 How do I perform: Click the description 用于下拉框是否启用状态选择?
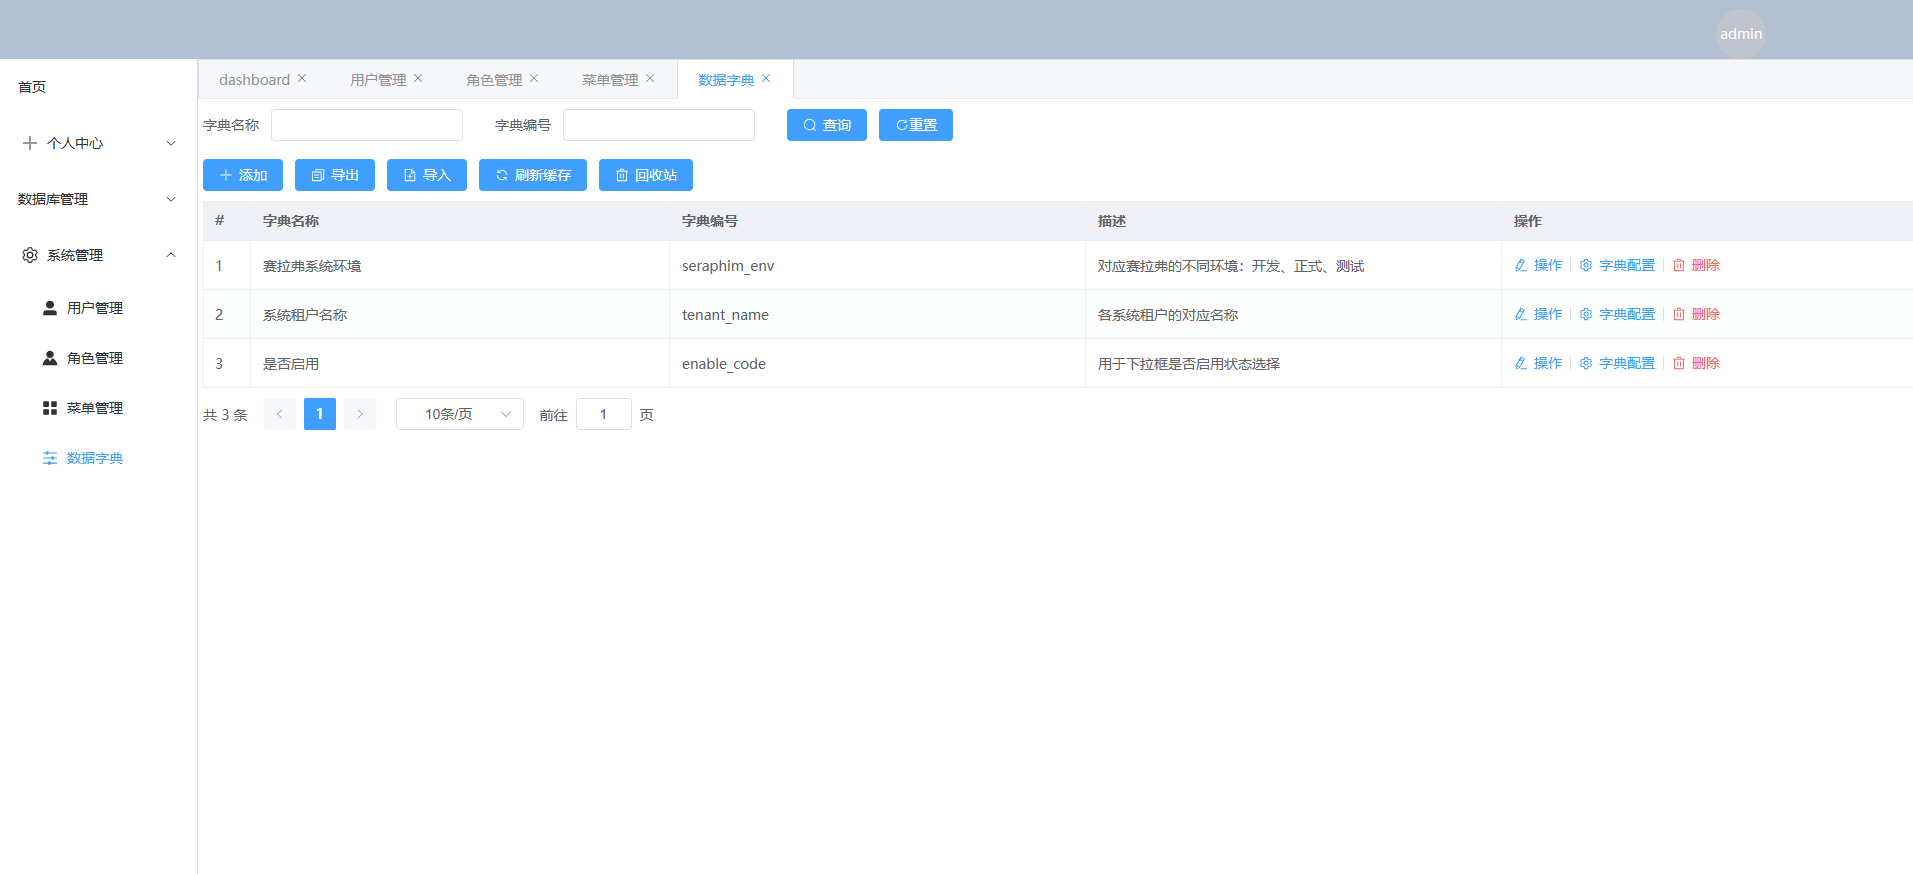[x=1189, y=364]
